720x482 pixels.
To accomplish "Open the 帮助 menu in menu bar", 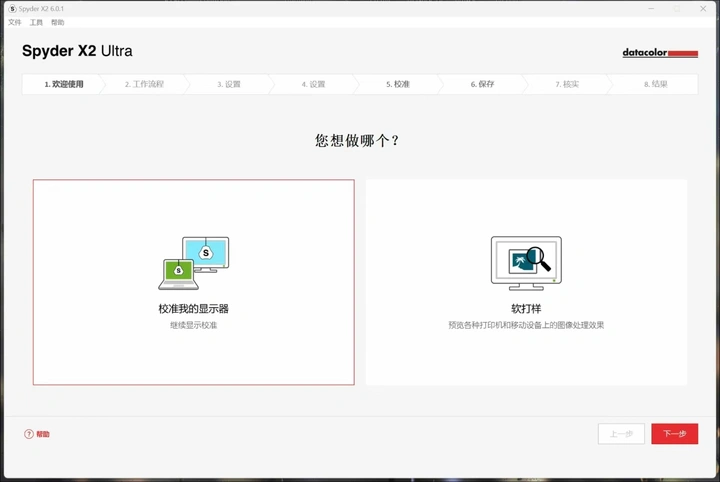I will pyautogui.click(x=58, y=22).
